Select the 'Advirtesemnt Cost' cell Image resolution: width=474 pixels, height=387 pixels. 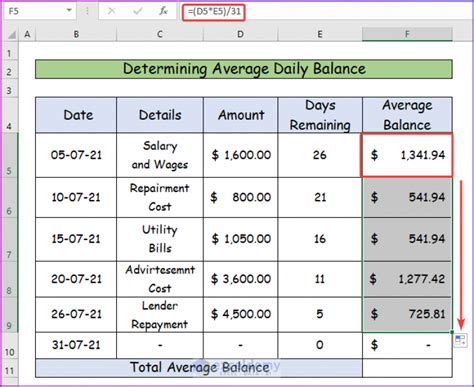point(160,279)
